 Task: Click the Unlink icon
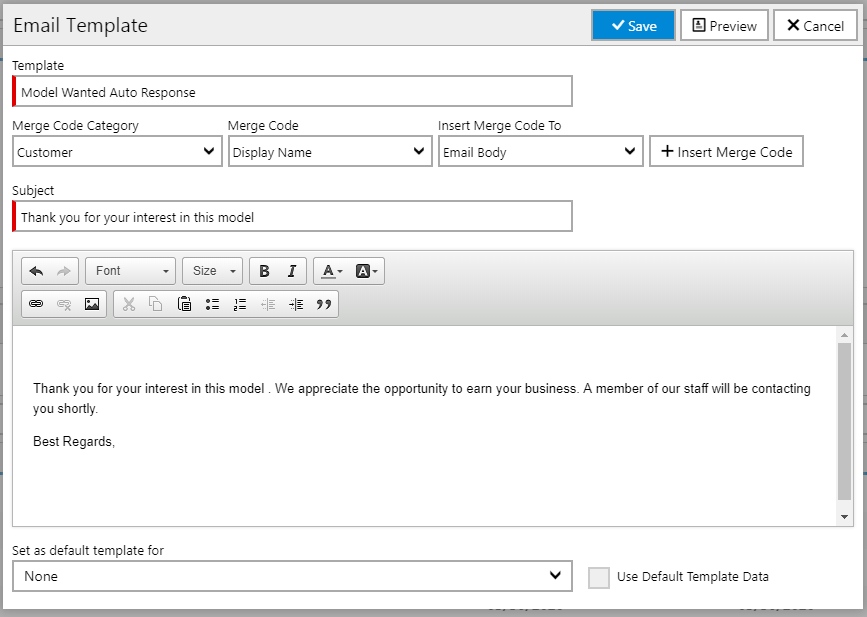64,304
